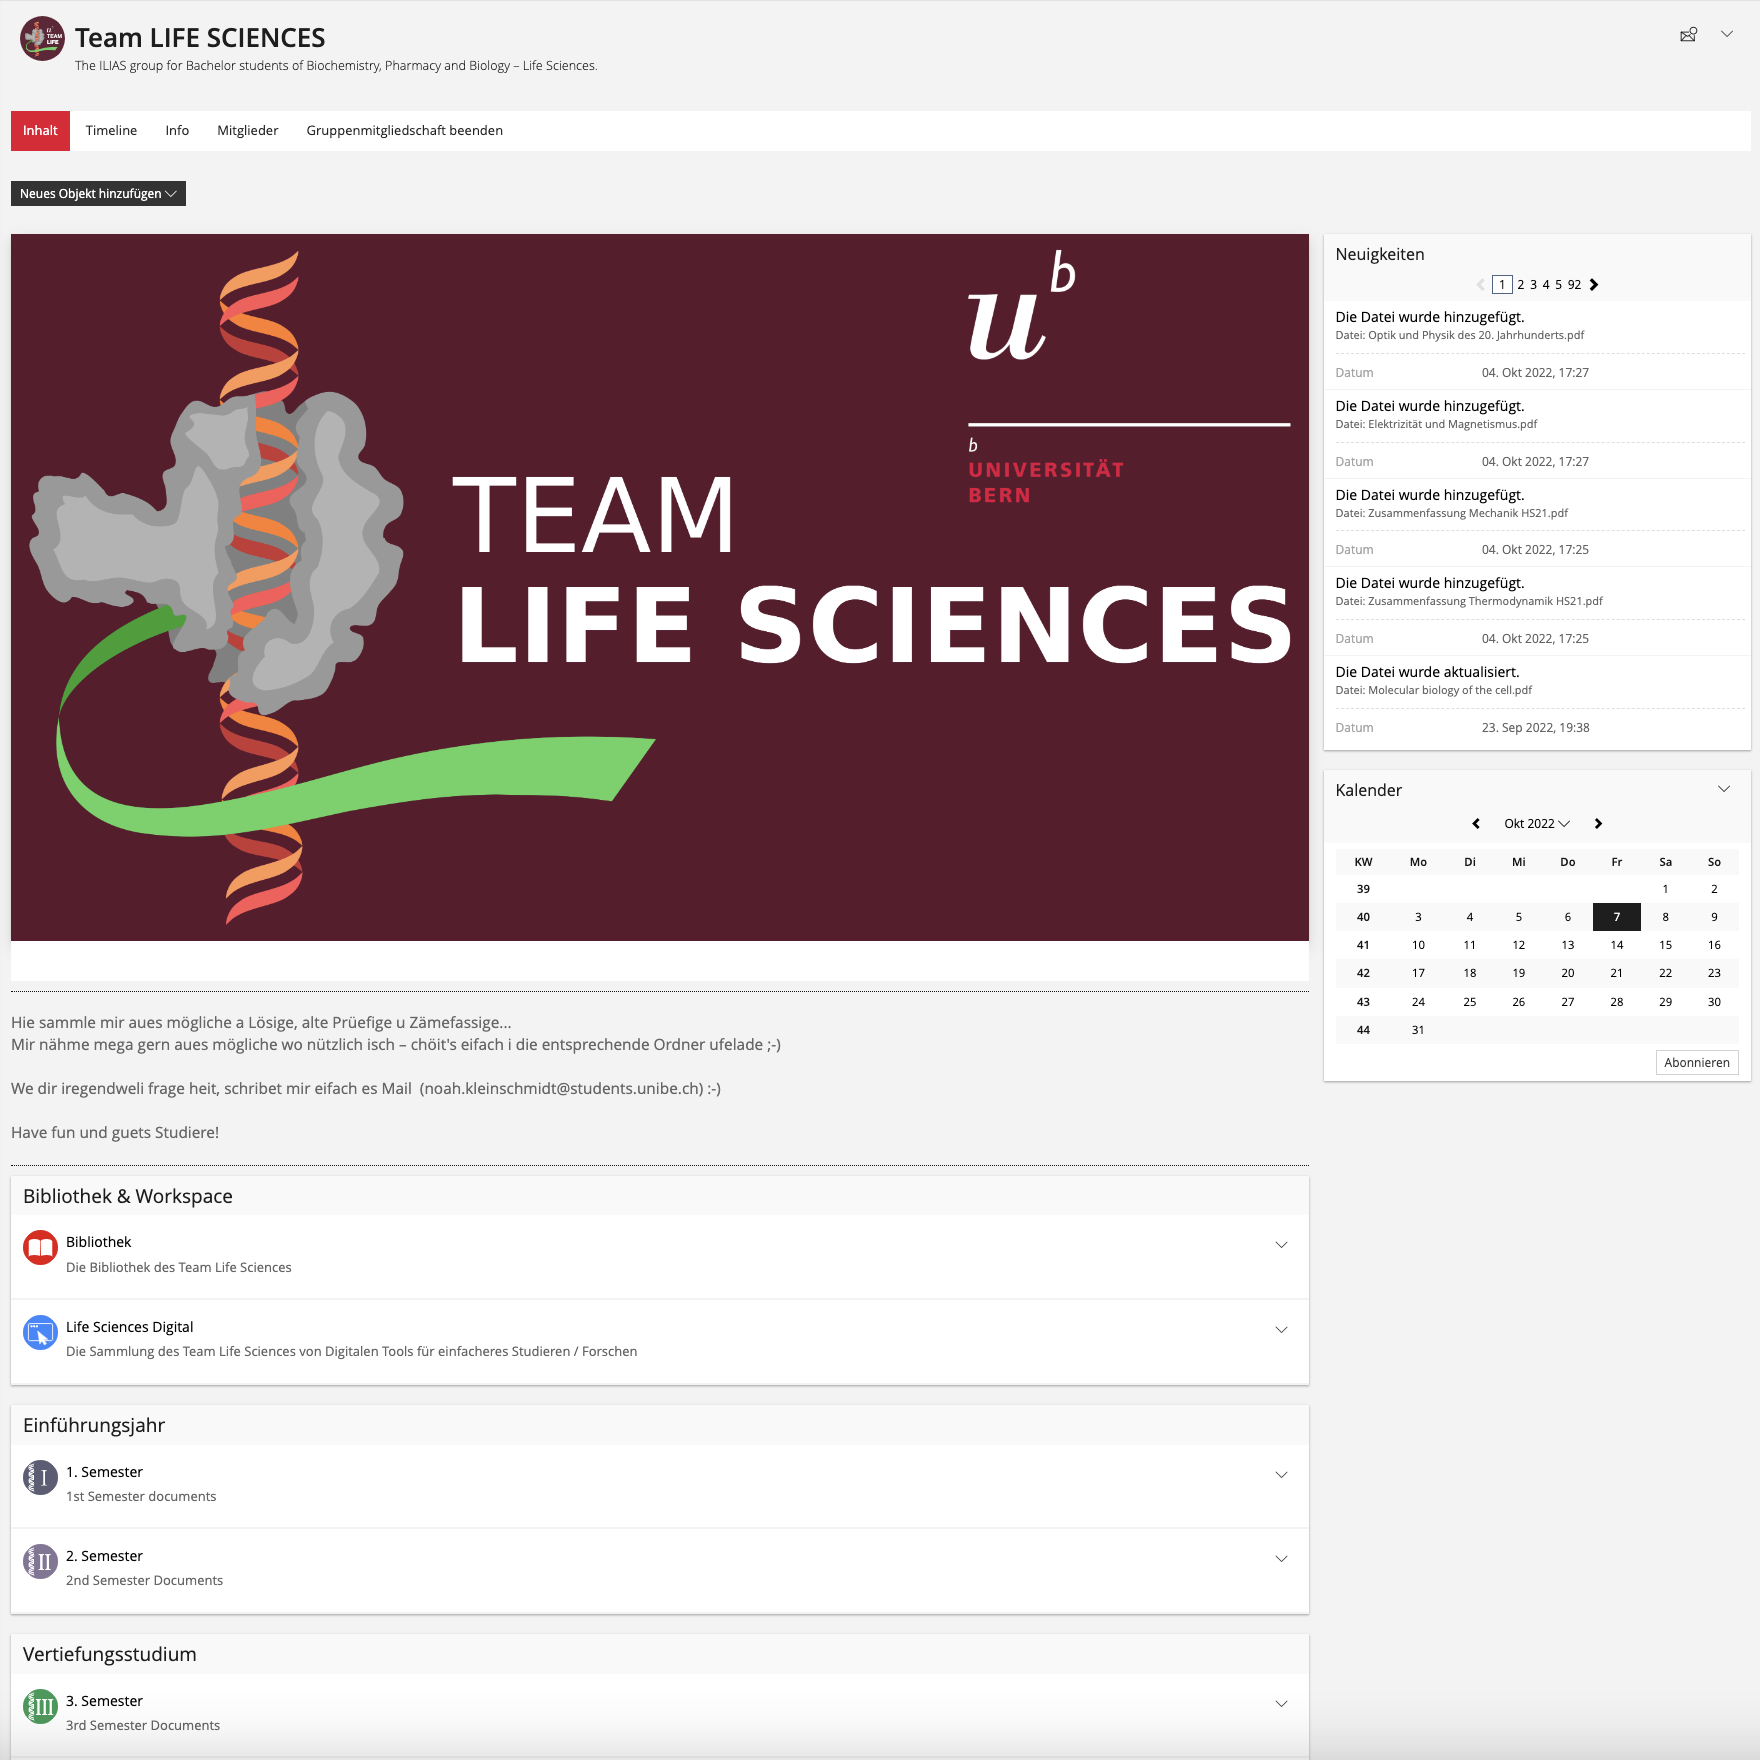Viewport: 1760px width, 1760px height.
Task: Advance to next month in Kalender
Action: (x=1598, y=824)
